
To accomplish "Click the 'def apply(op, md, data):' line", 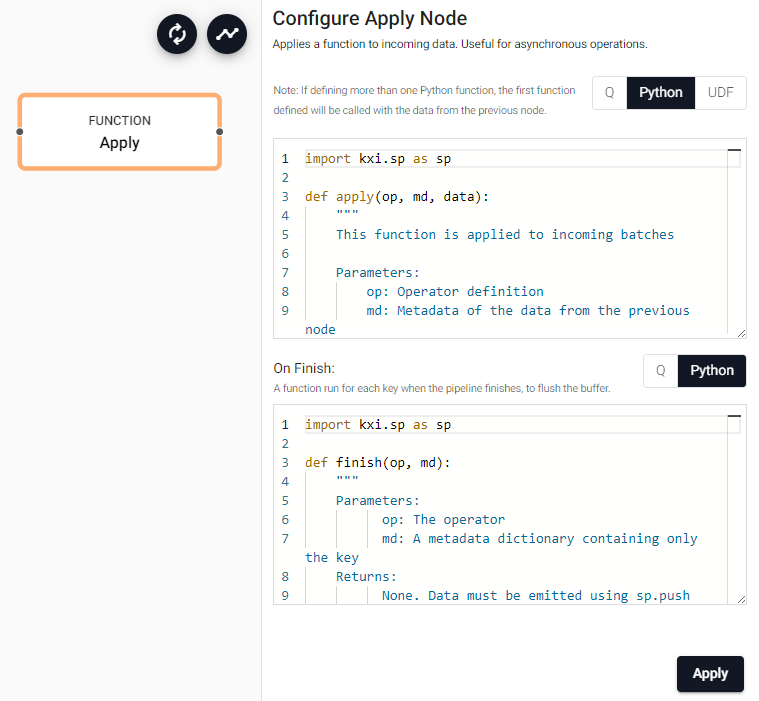I will click(x=397, y=197).
